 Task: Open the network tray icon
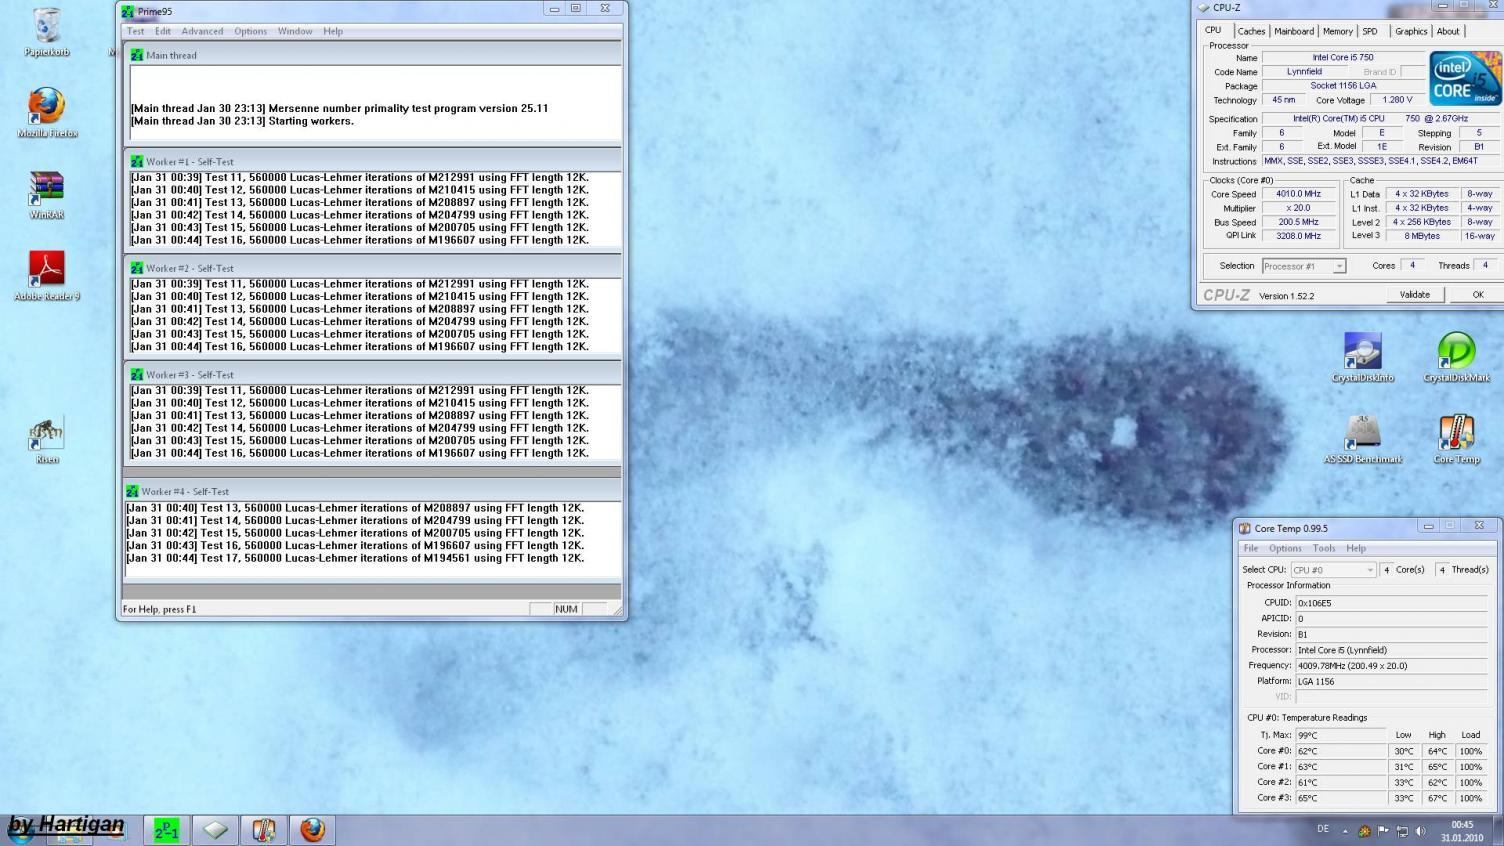[x=1402, y=830]
